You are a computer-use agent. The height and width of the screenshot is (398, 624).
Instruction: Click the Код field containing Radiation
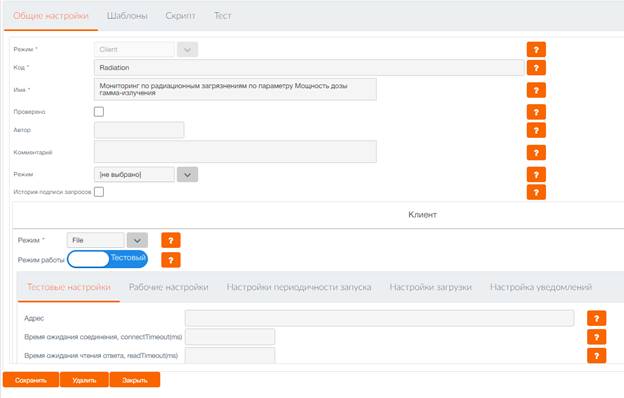pos(309,68)
